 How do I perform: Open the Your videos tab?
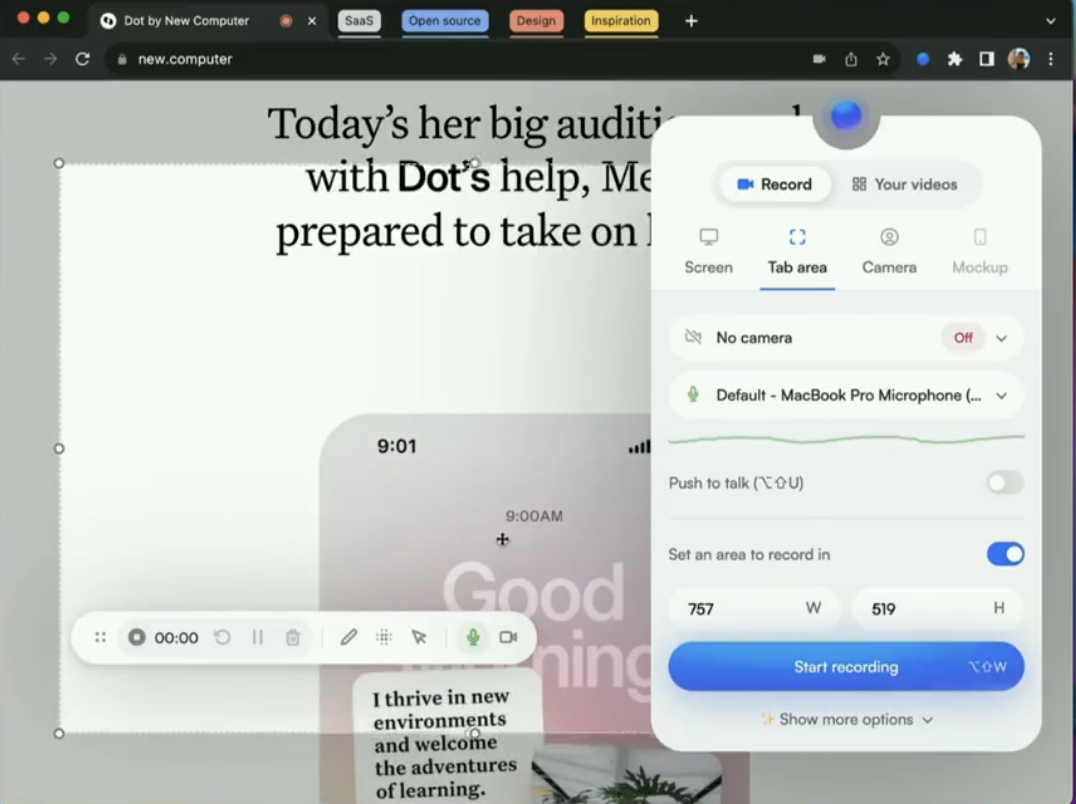pyautogui.click(x=904, y=185)
